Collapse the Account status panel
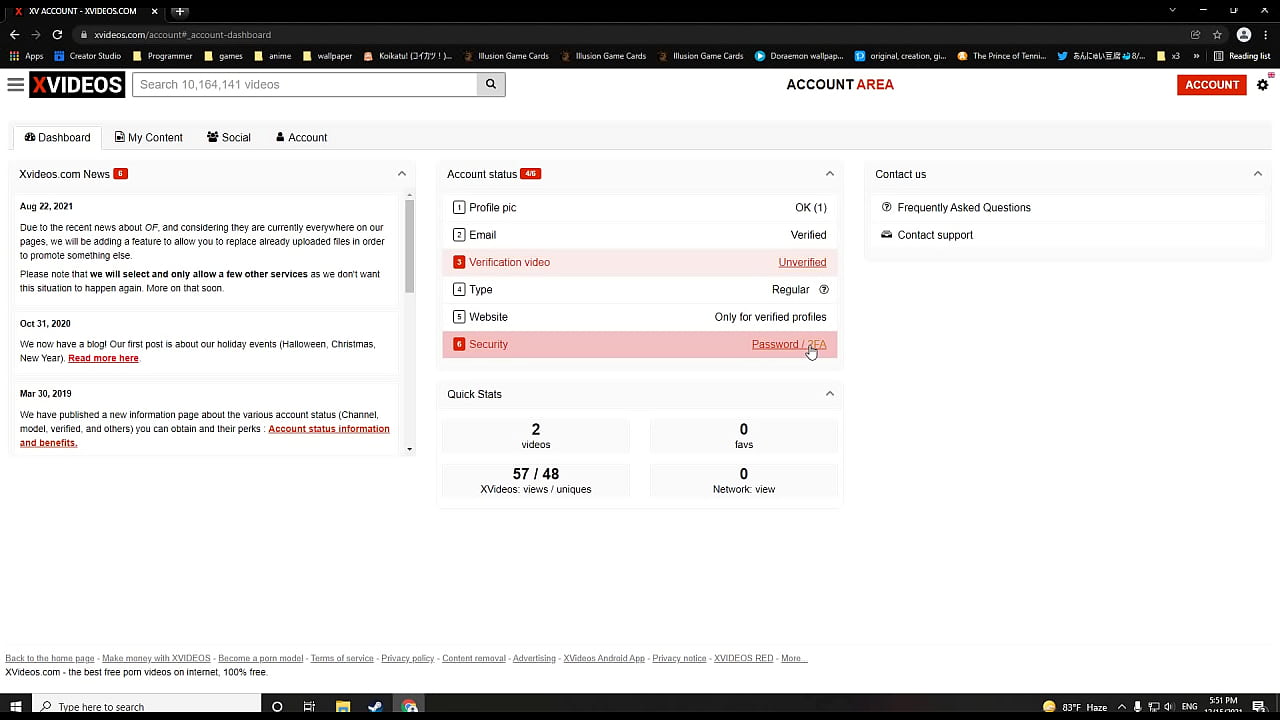1280x720 pixels. 829,174
